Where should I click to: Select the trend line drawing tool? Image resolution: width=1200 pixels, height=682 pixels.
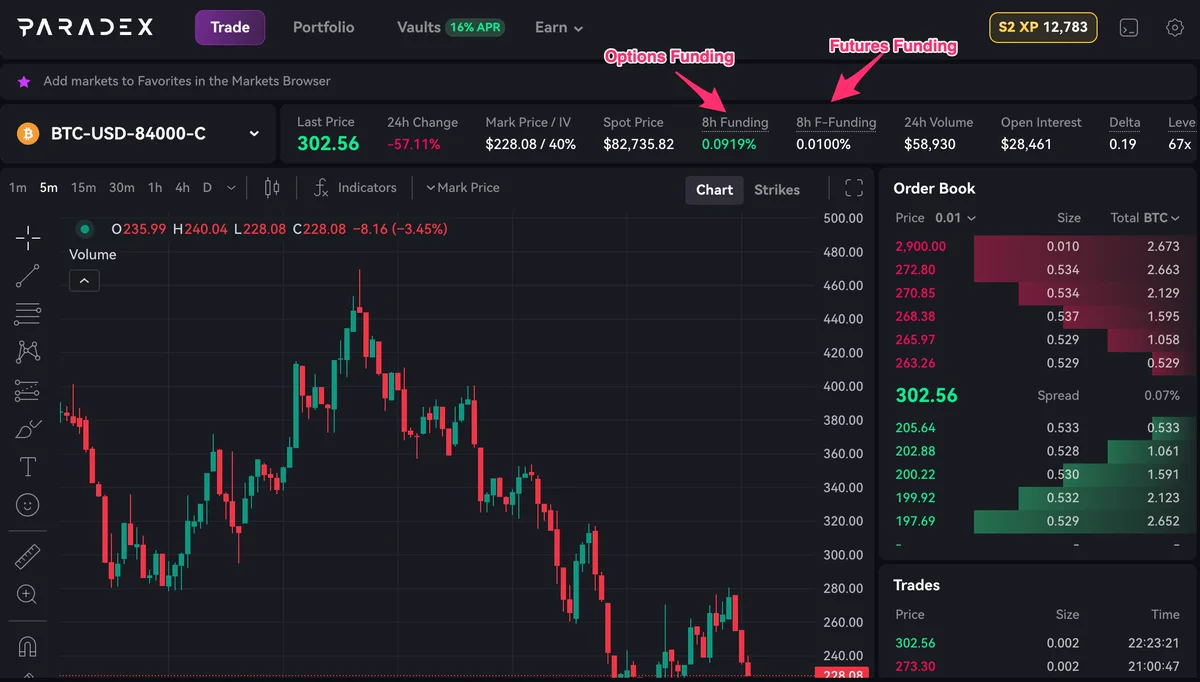(28, 276)
